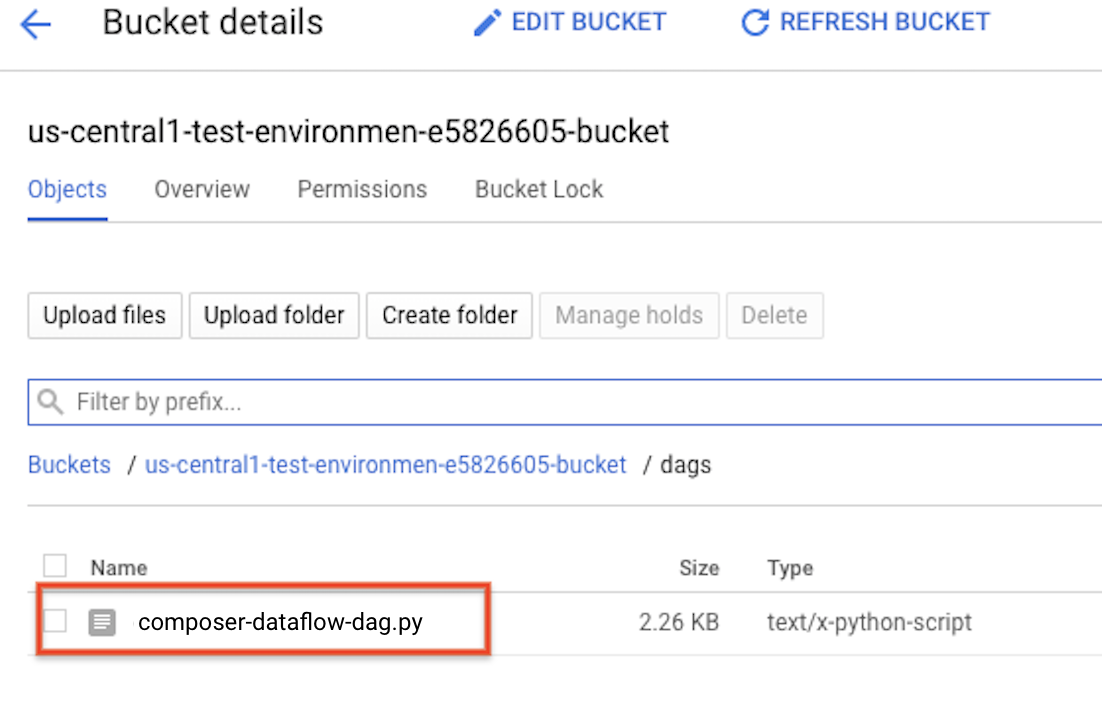Click the Manage holds button
The height and width of the screenshot is (702, 1102).
(629, 315)
